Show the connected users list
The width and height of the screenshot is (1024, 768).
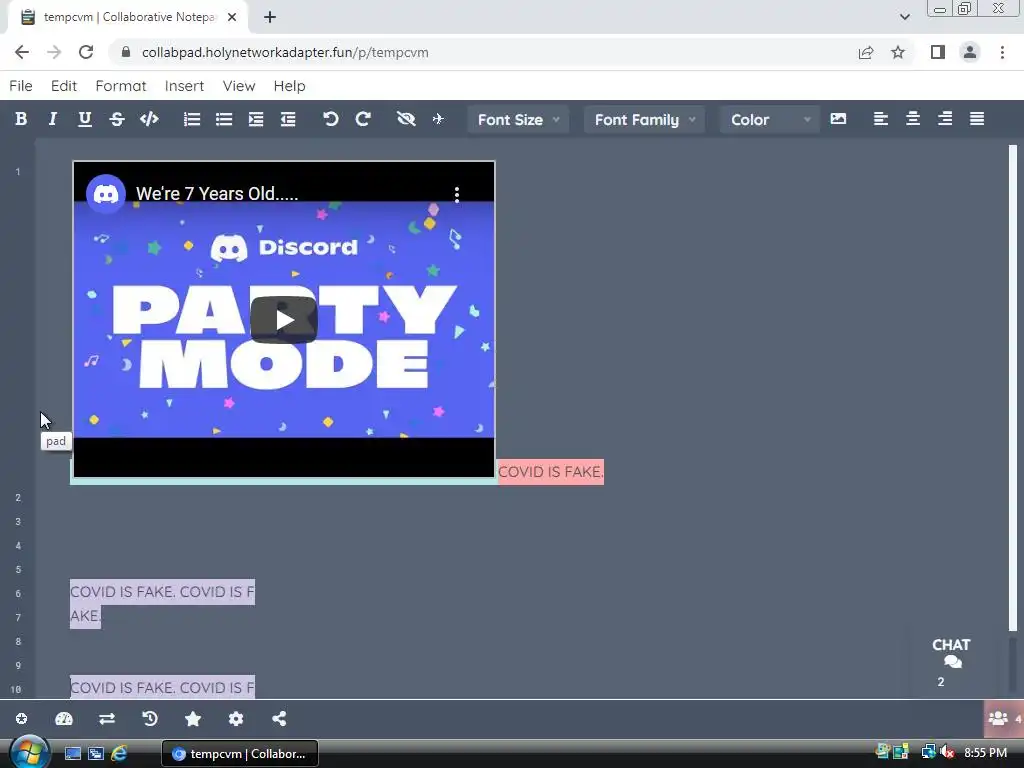1004,718
